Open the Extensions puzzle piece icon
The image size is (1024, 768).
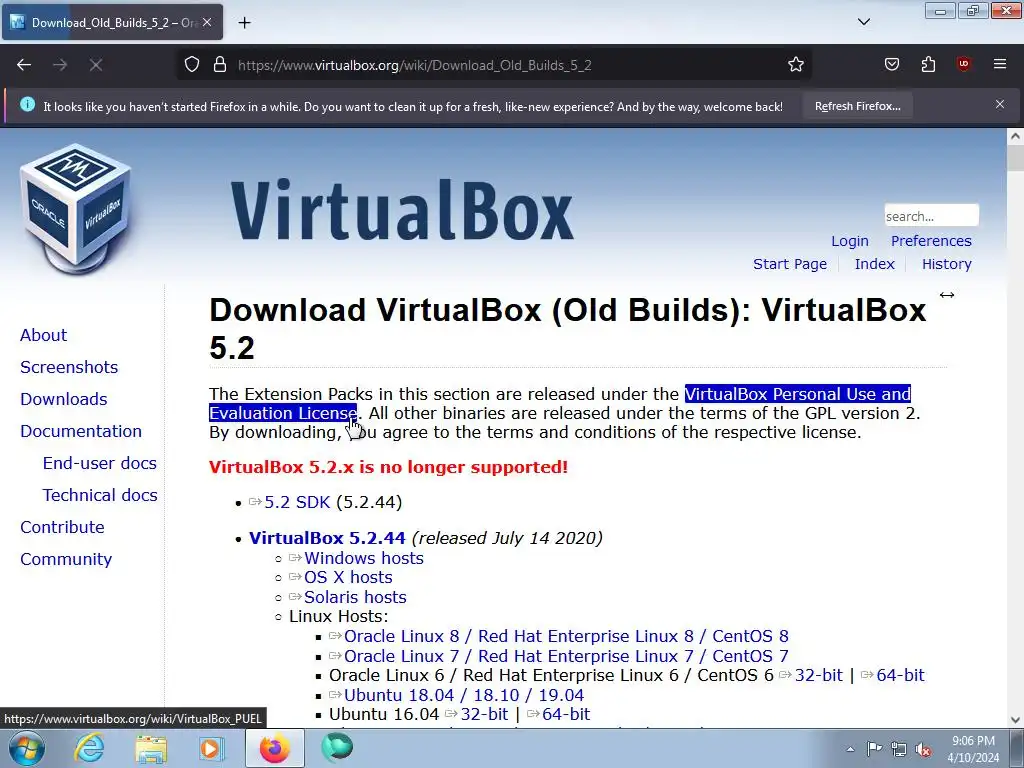(928, 65)
